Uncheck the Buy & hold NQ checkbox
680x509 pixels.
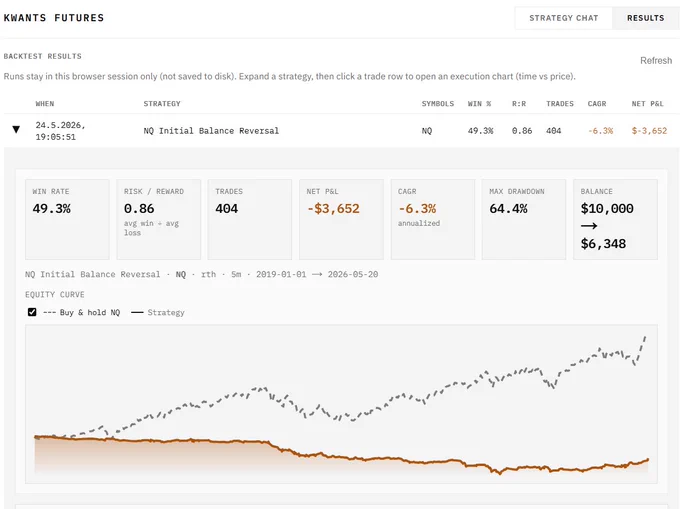pos(32,312)
